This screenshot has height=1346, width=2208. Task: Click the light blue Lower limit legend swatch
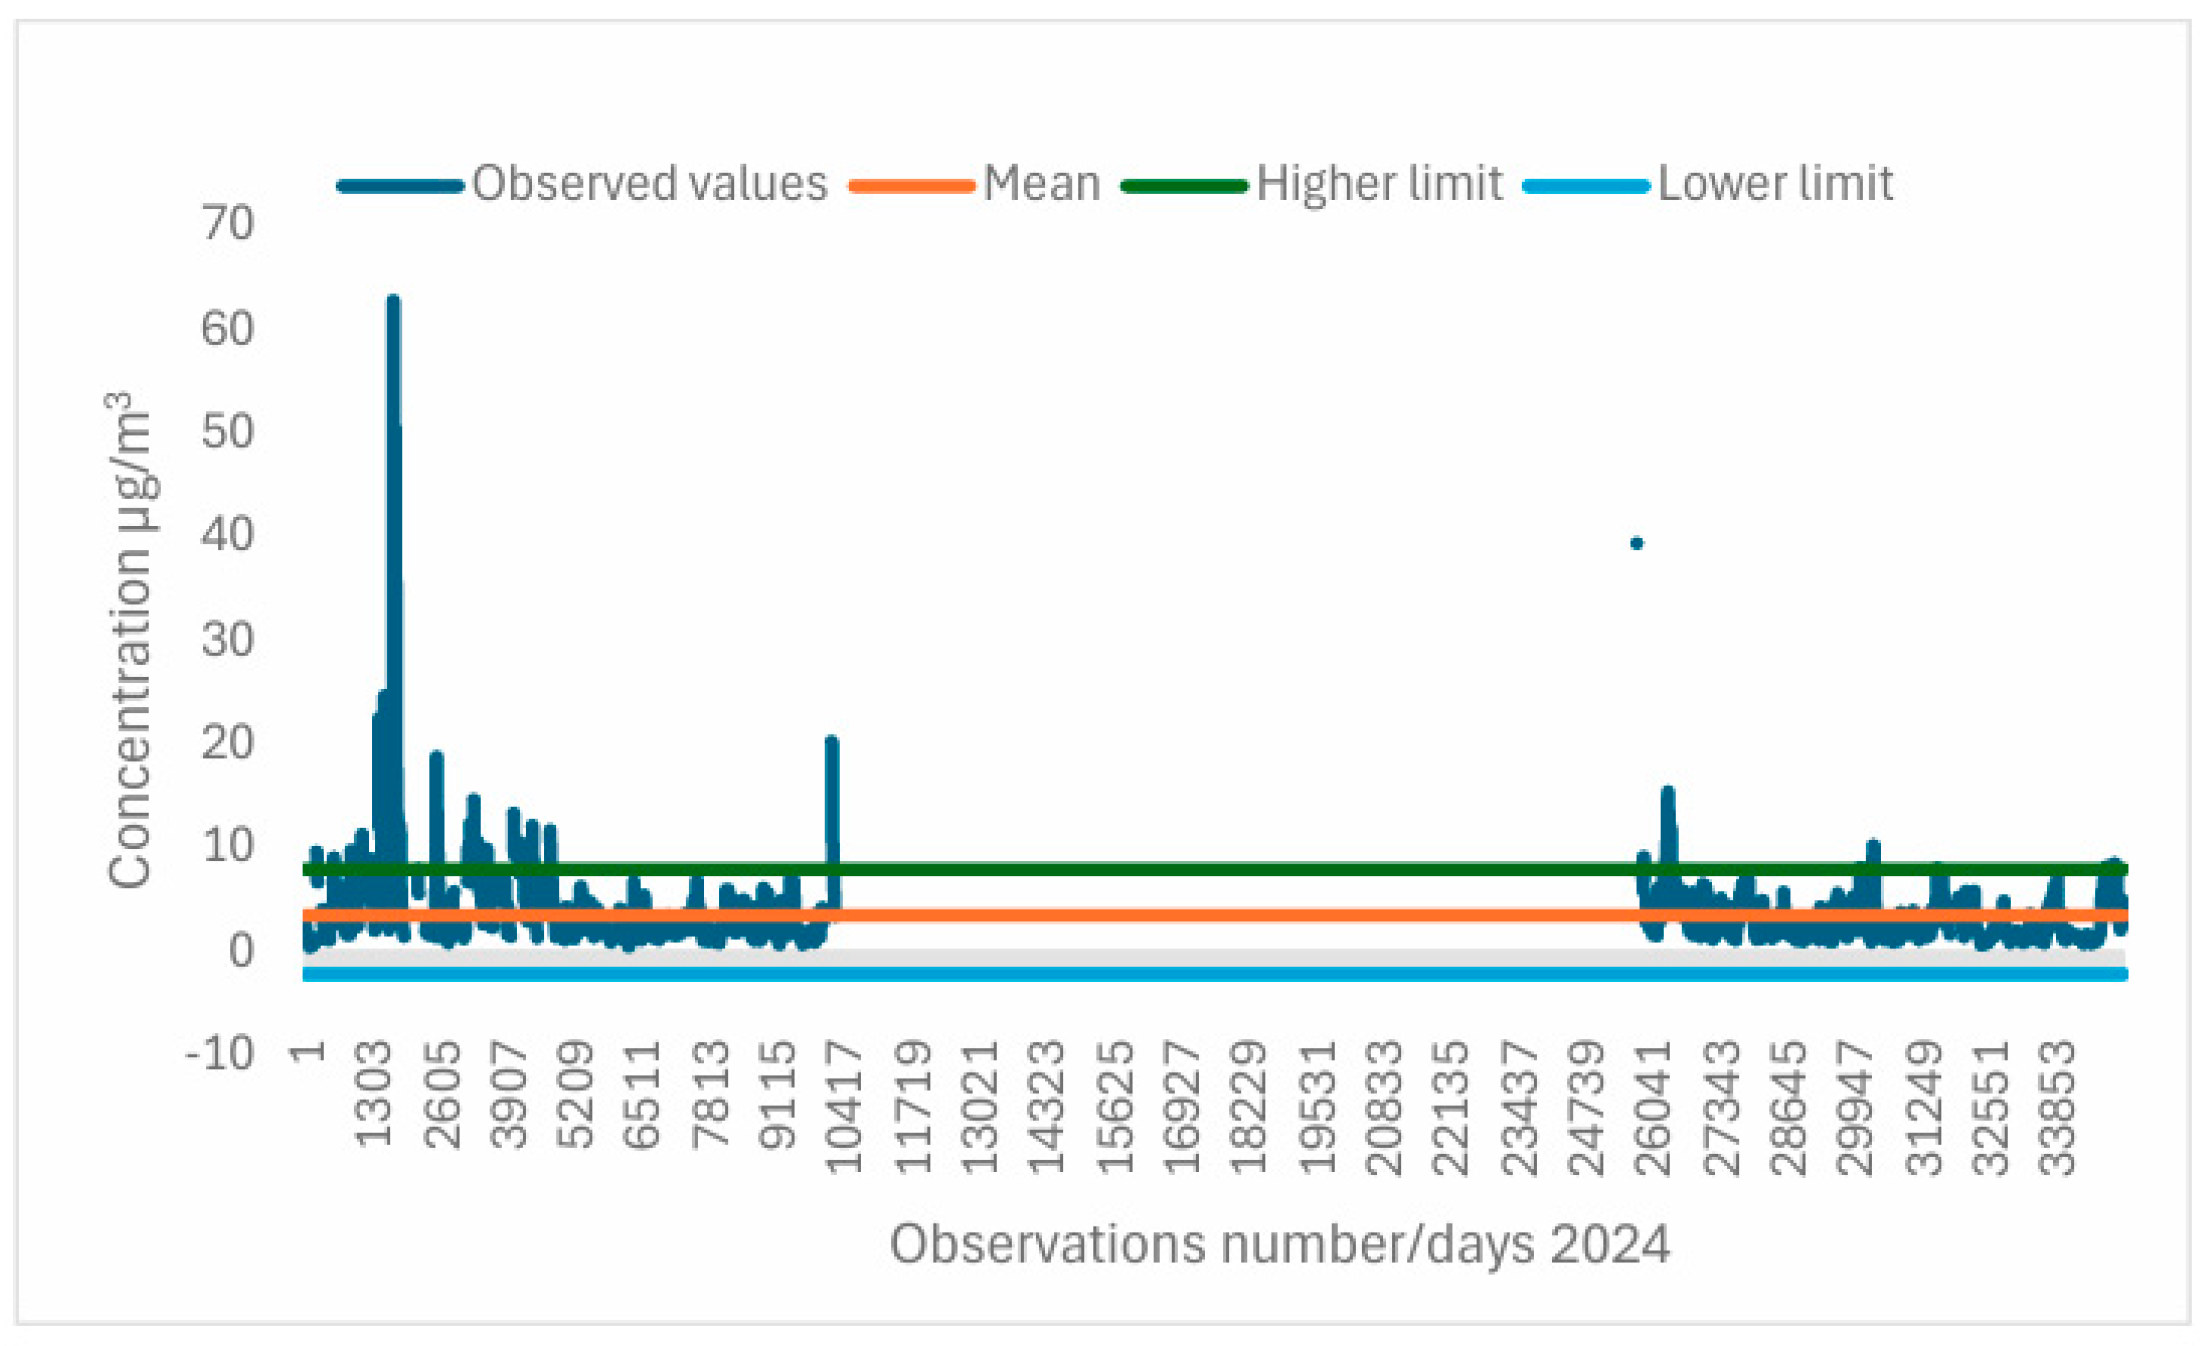pyautogui.click(x=1585, y=186)
